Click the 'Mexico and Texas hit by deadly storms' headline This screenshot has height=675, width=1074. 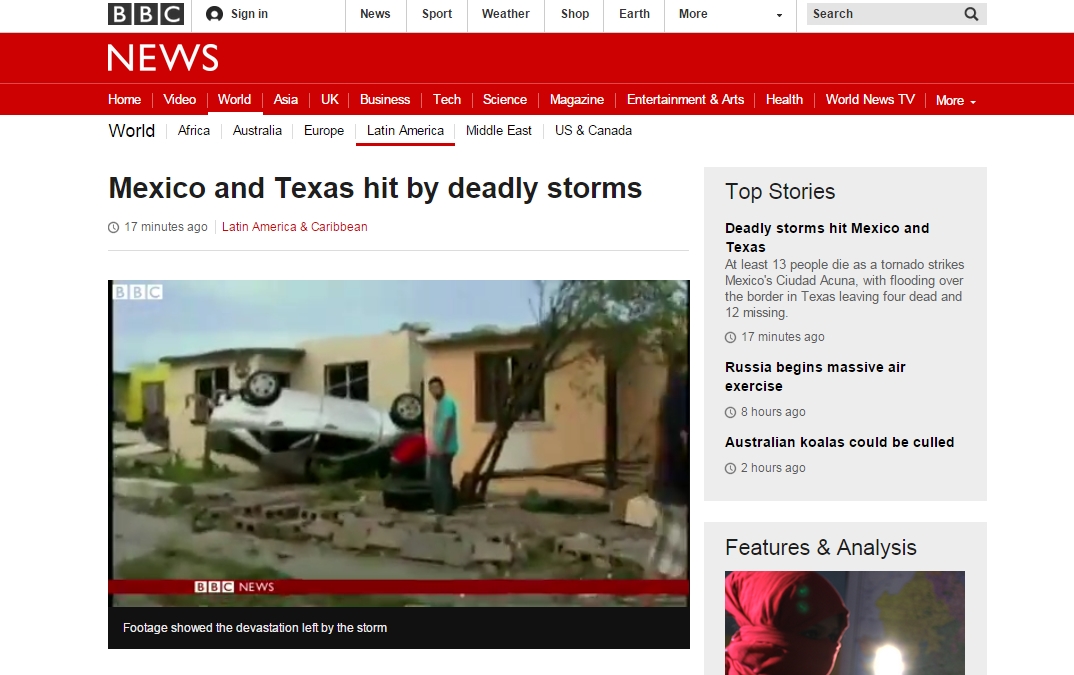click(x=375, y=188)
